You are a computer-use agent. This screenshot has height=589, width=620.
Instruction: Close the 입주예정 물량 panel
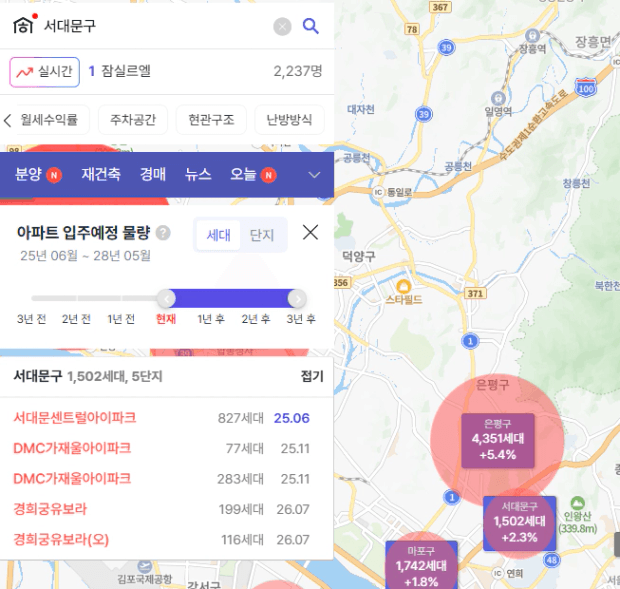310,232
